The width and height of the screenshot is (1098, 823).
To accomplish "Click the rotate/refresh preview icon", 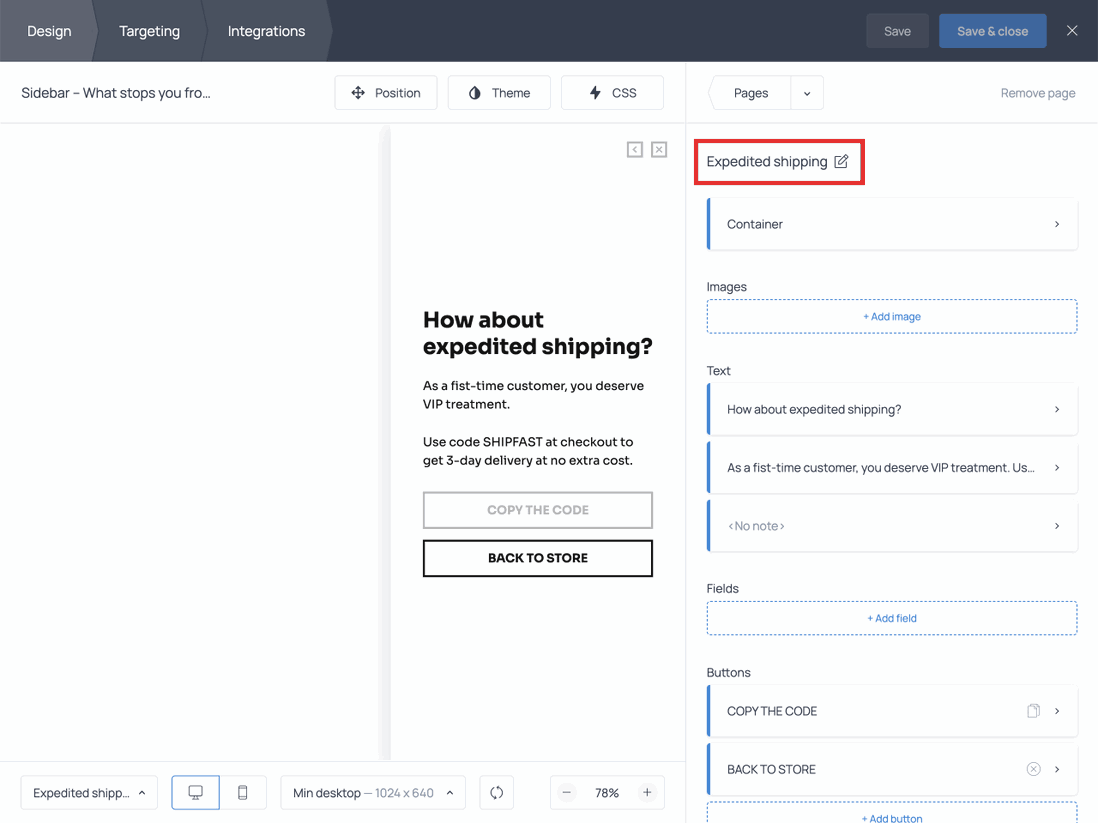I will pos(497,793).
